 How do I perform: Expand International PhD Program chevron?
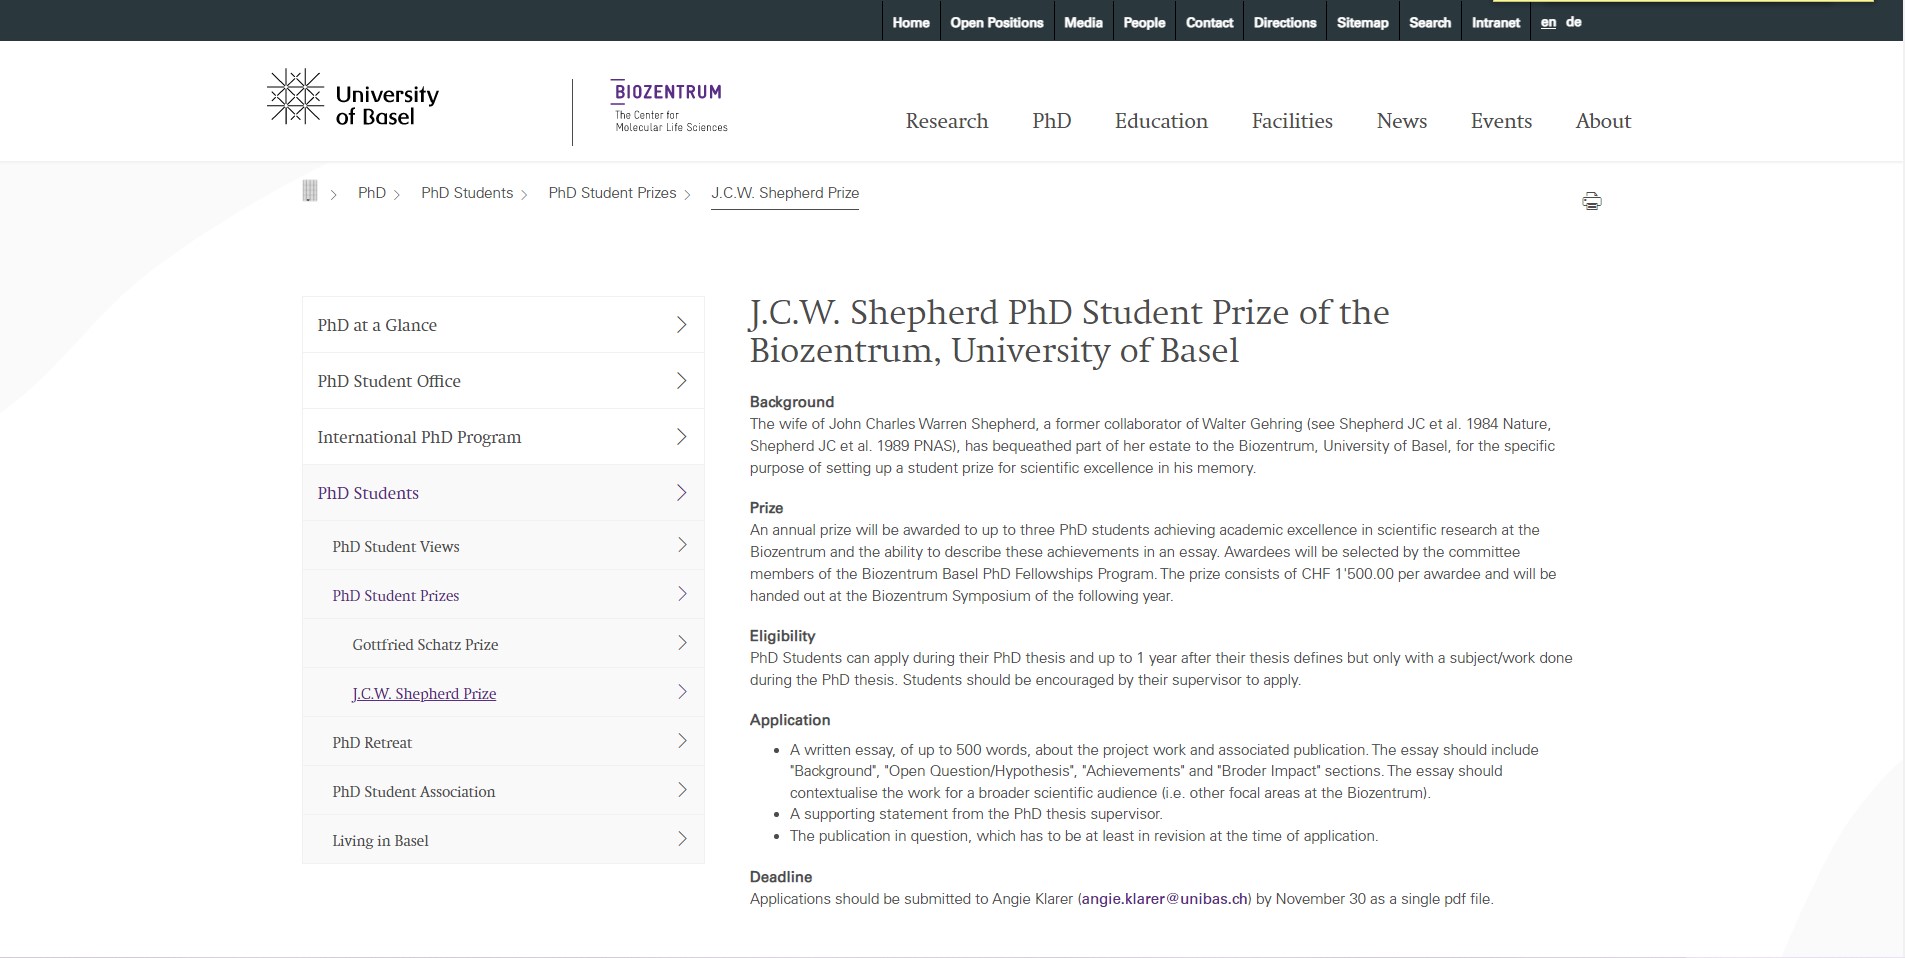(681, 437)
